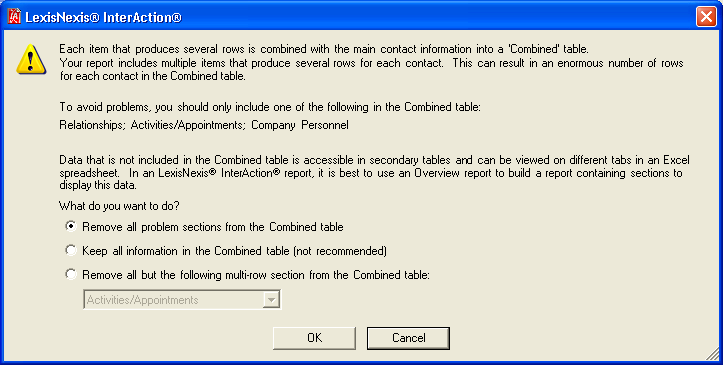Close the dialog with the red X

706,17
